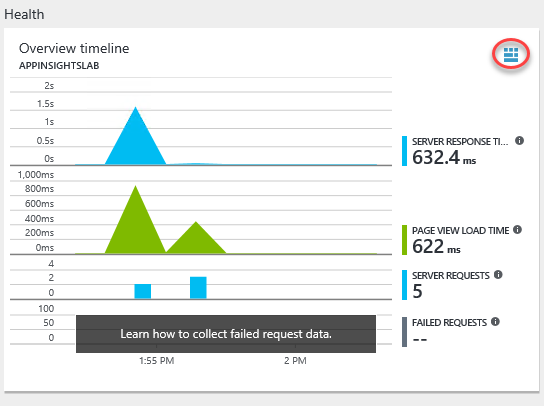The height and width of the screenshot is (406, 544).
Task: Click the shorter blue server requests bar
Action: tap(143, 291)
